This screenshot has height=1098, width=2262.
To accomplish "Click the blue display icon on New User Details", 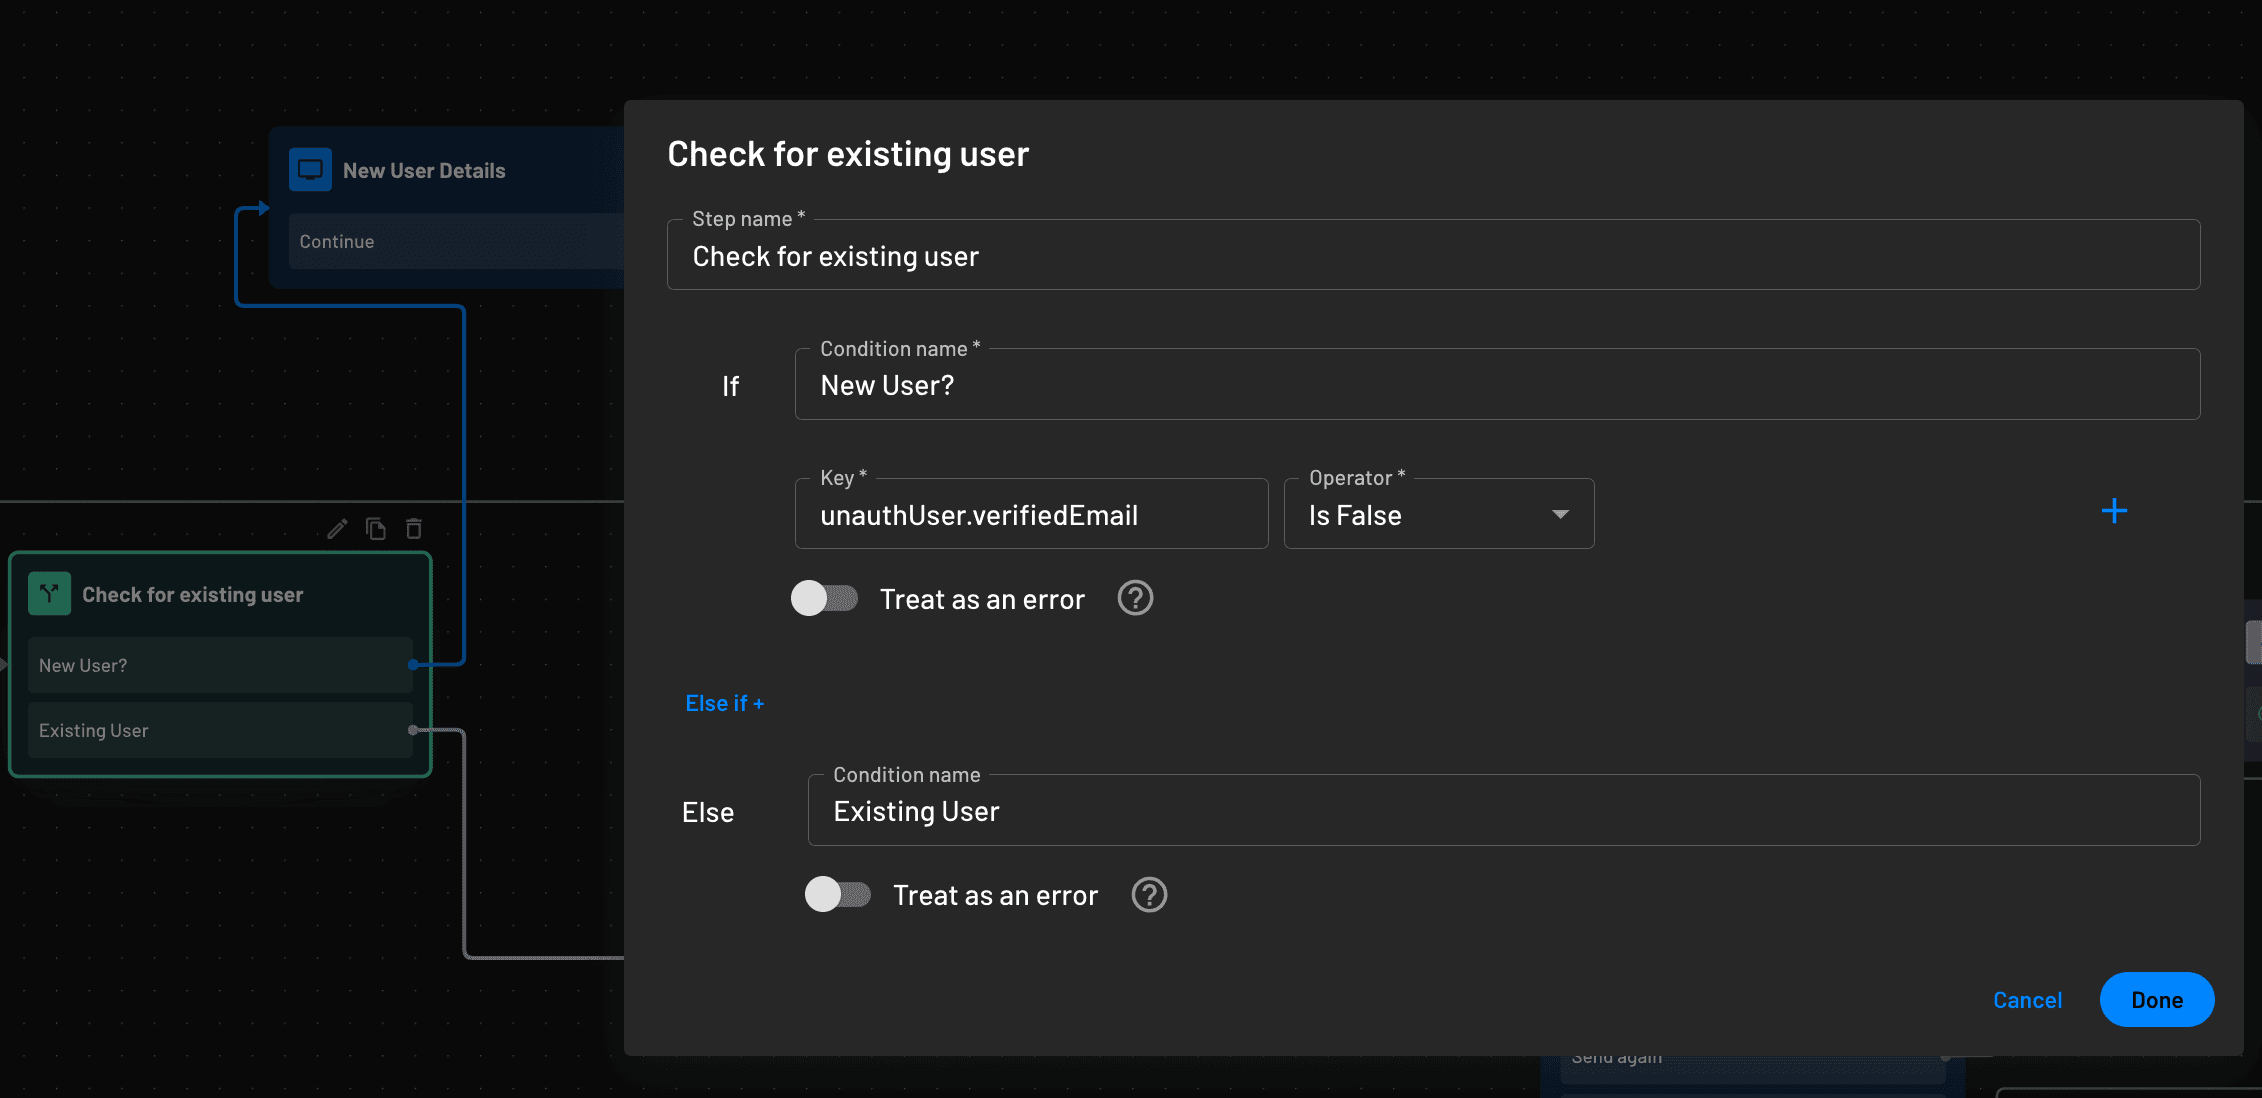I will coord(309,169).
